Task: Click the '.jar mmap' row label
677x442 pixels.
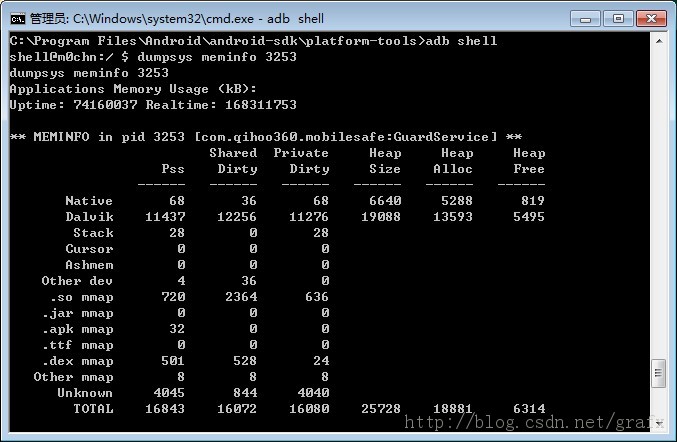Action: tap(77, 313)
